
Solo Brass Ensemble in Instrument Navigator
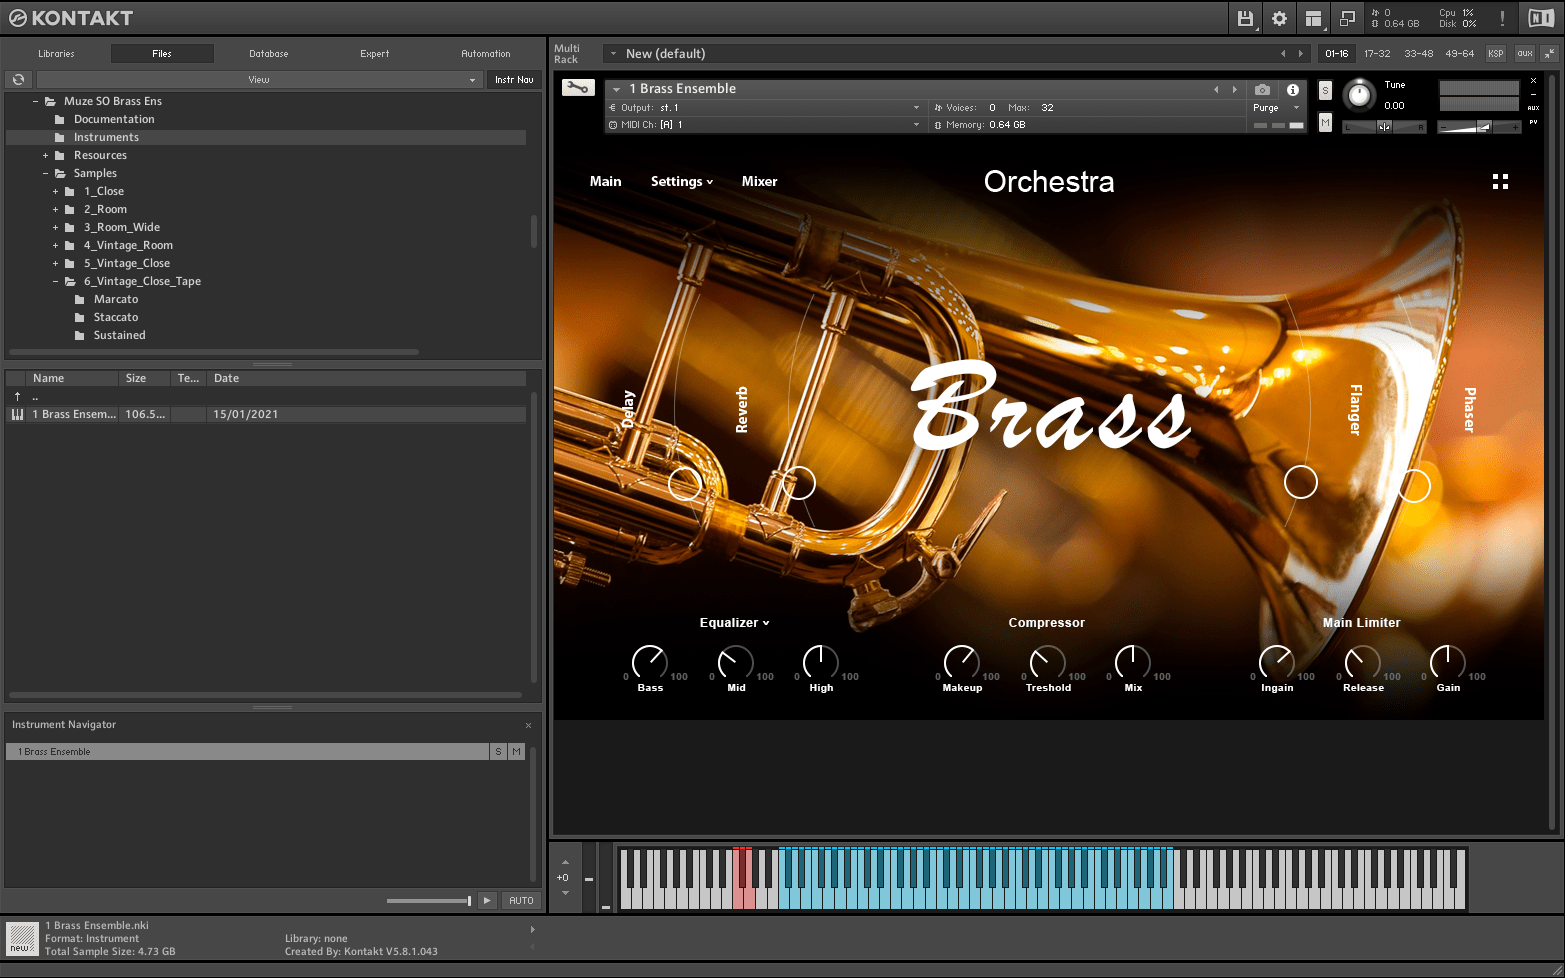click(498, 751)
